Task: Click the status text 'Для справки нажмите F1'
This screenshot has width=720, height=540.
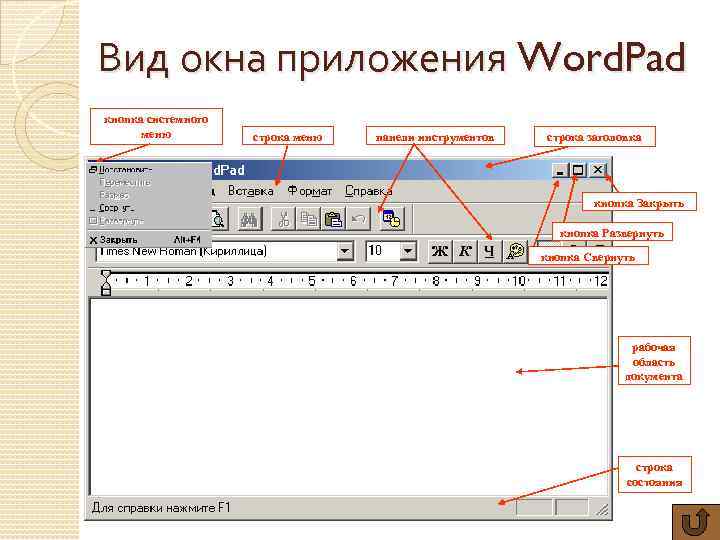Action: [x=161, y=508]
